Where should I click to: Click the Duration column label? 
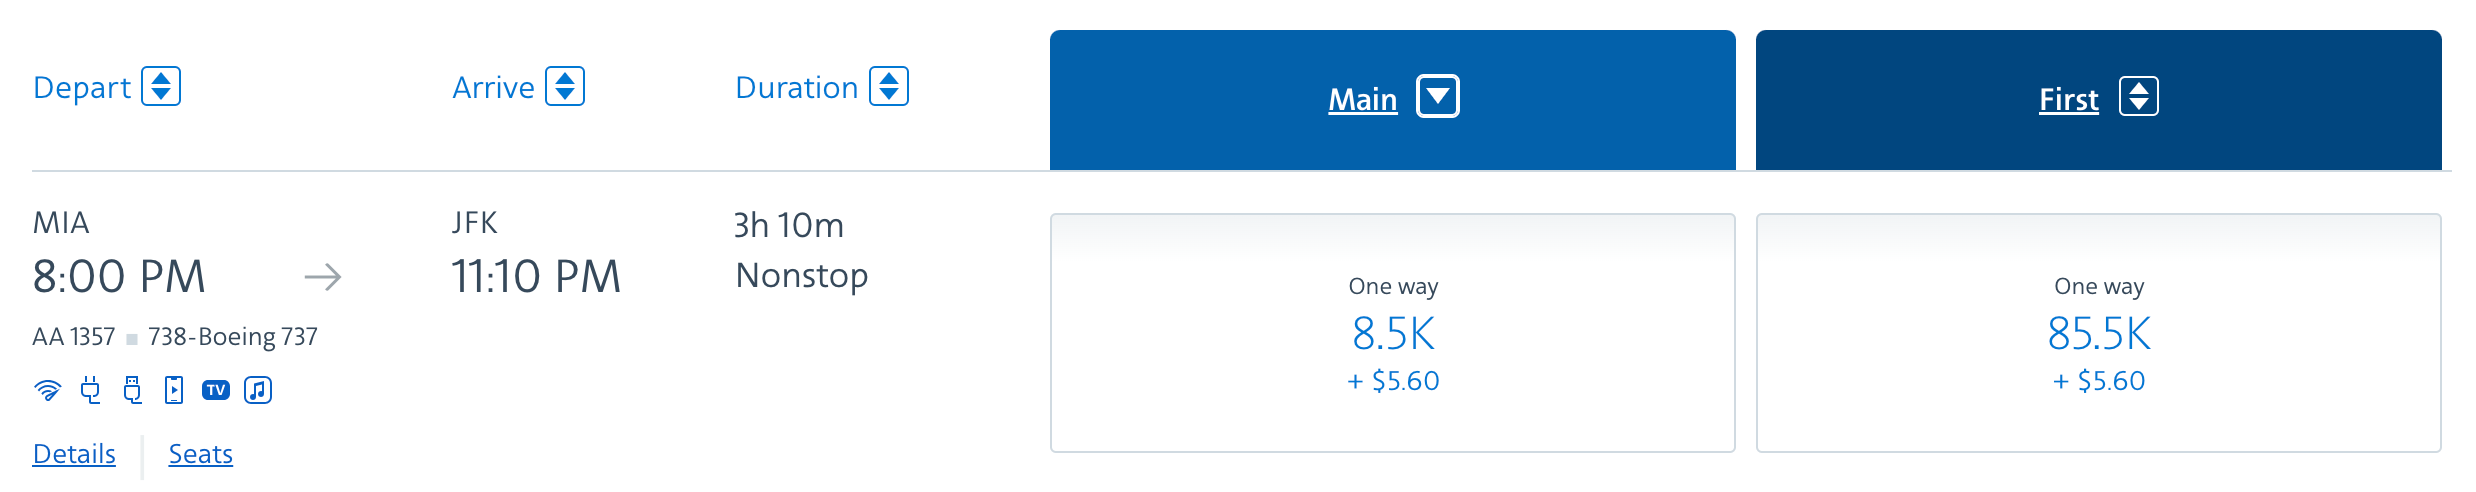[797, 88]
